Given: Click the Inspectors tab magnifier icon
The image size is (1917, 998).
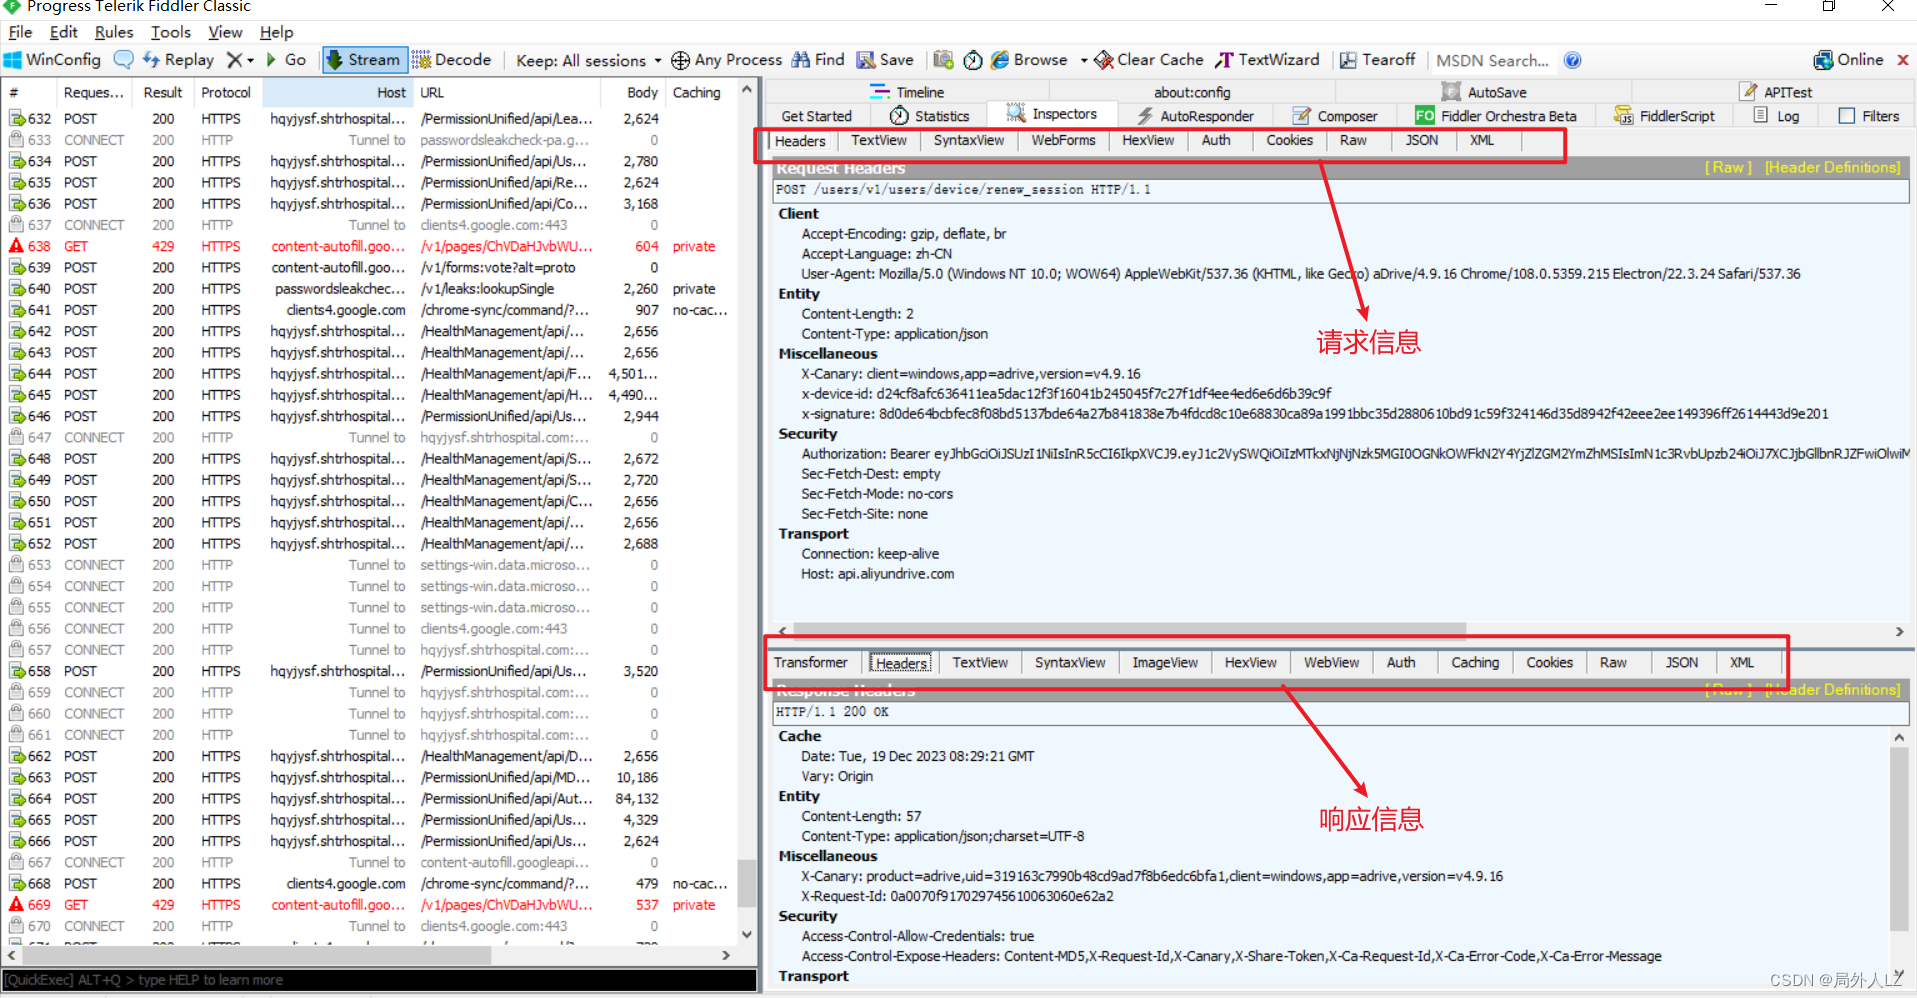Looking at the screenshot, I should pos(1016,113).
